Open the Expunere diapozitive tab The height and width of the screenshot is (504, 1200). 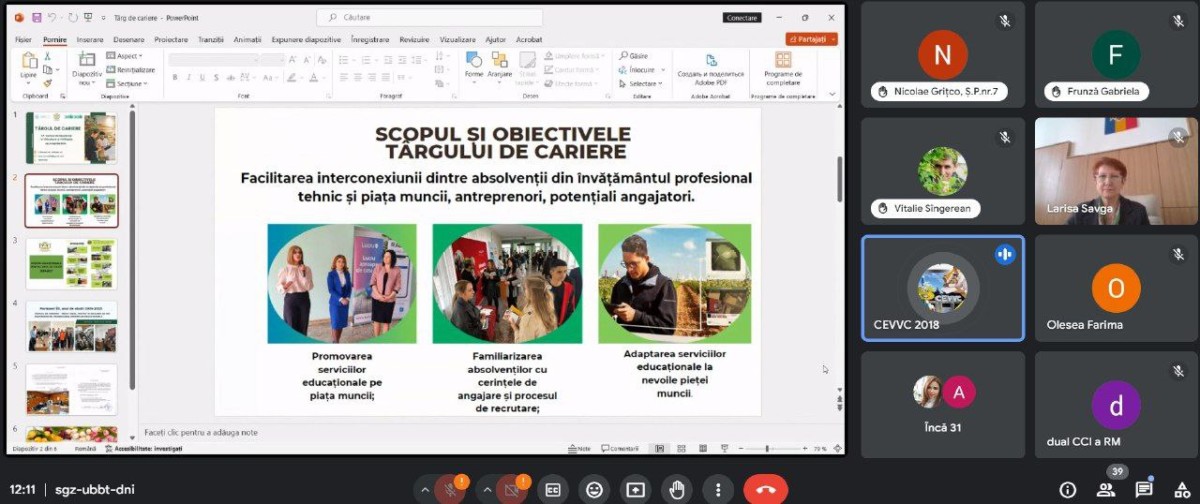pos(307,39)
